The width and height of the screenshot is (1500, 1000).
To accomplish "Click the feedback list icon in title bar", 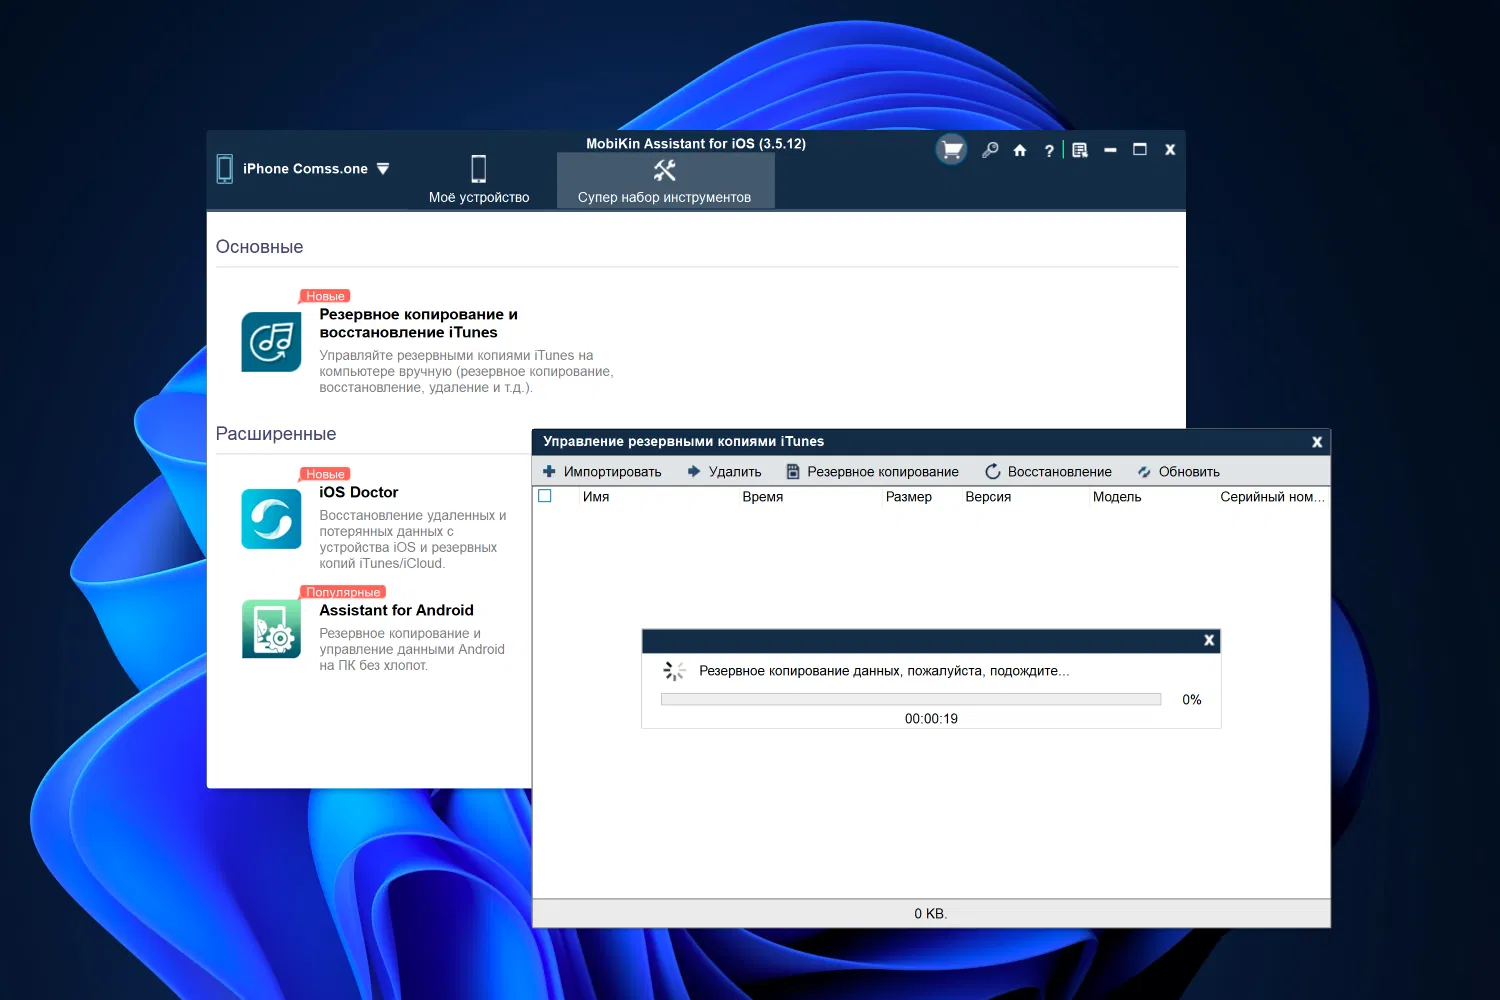I will tap(1080, 150).
